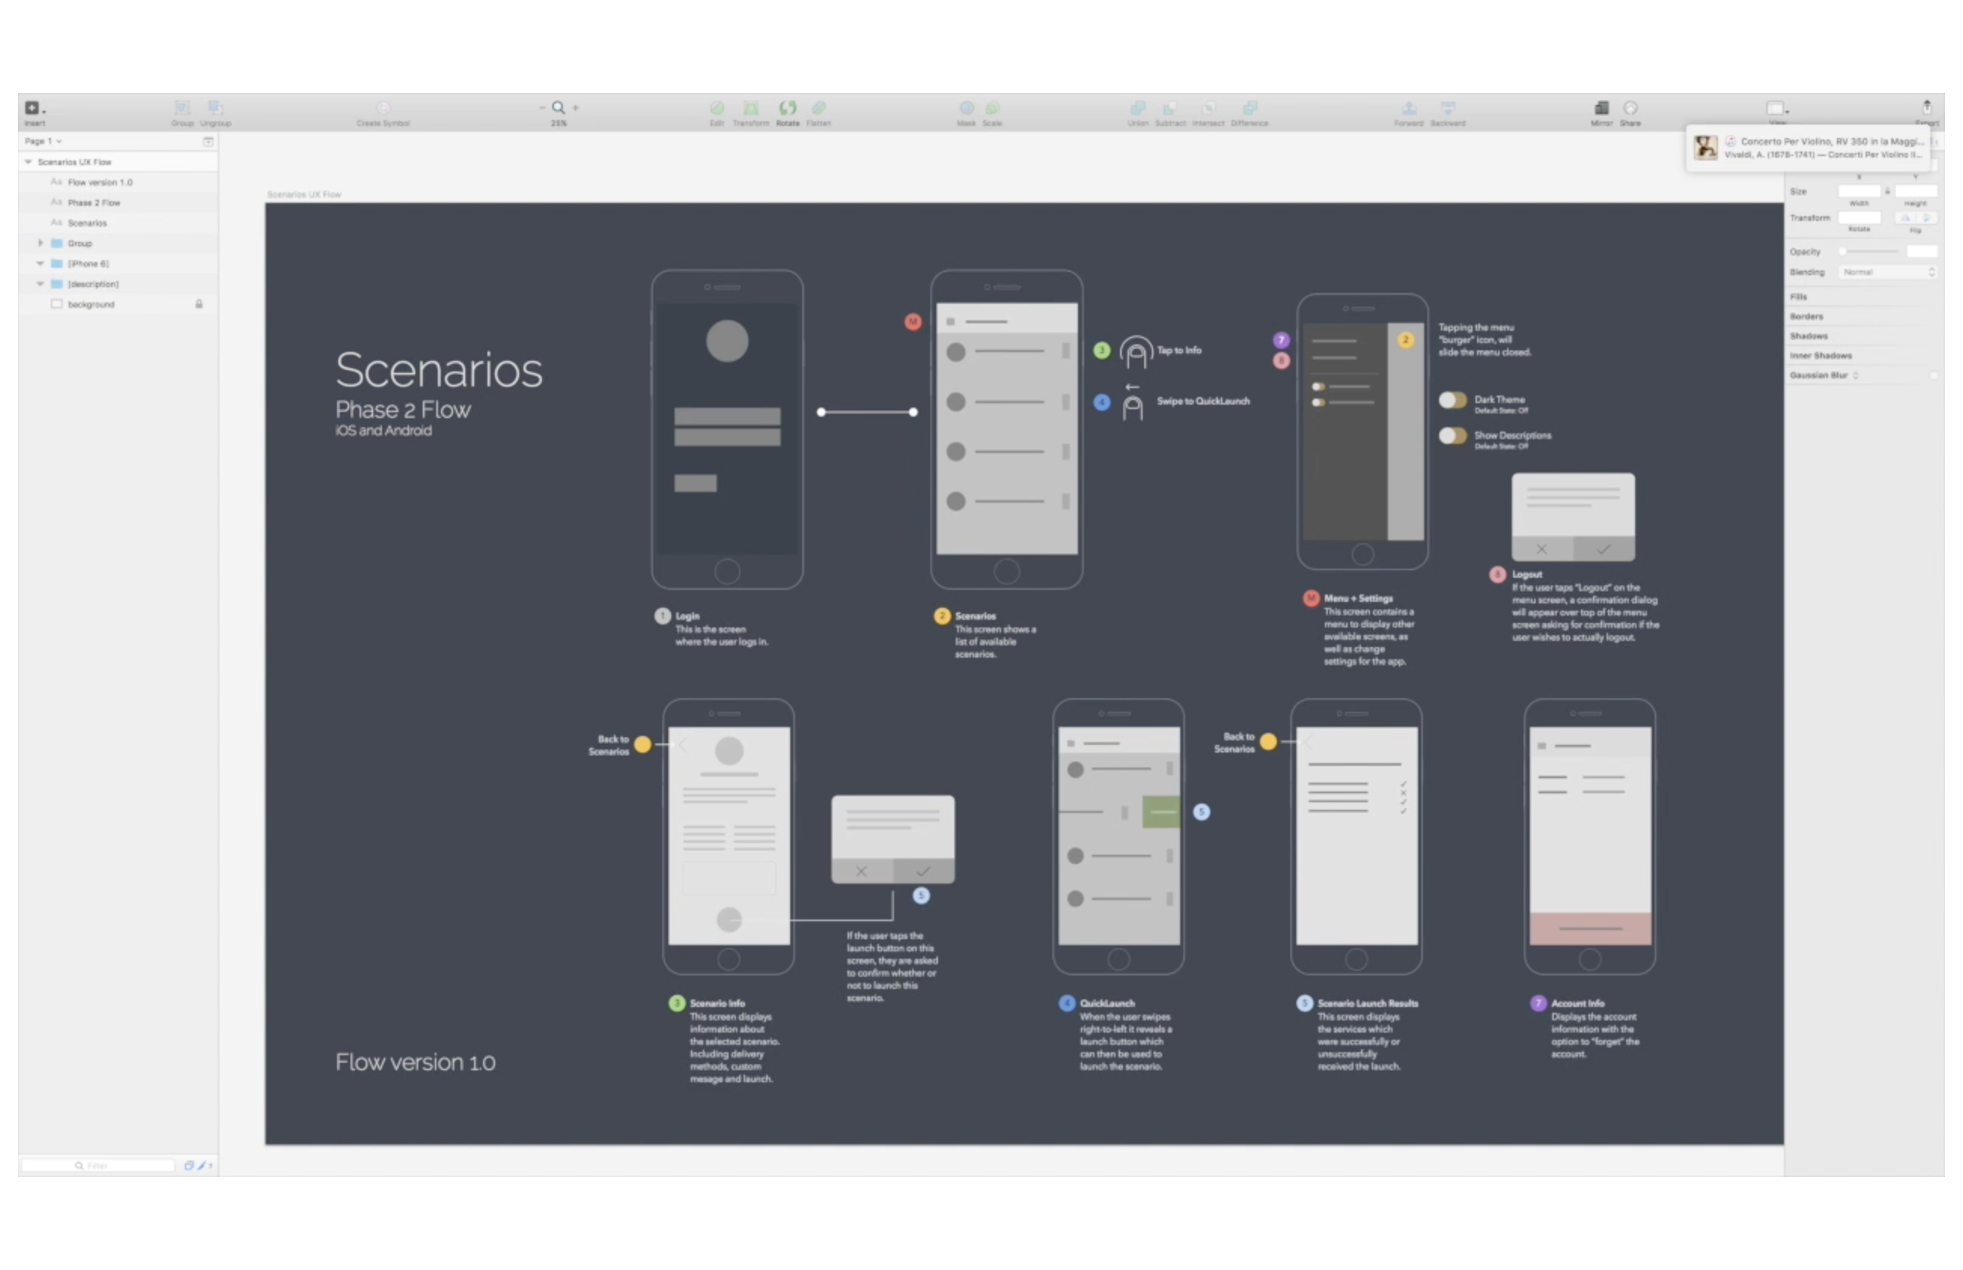Apply the Union boolean operation

(x=1138, y=108)
